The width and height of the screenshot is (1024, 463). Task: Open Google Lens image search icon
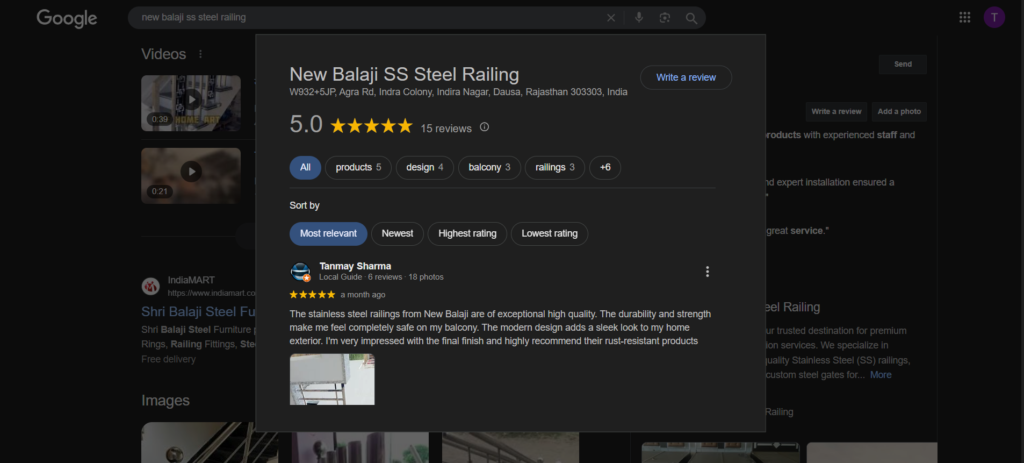[x=665, y=18]
